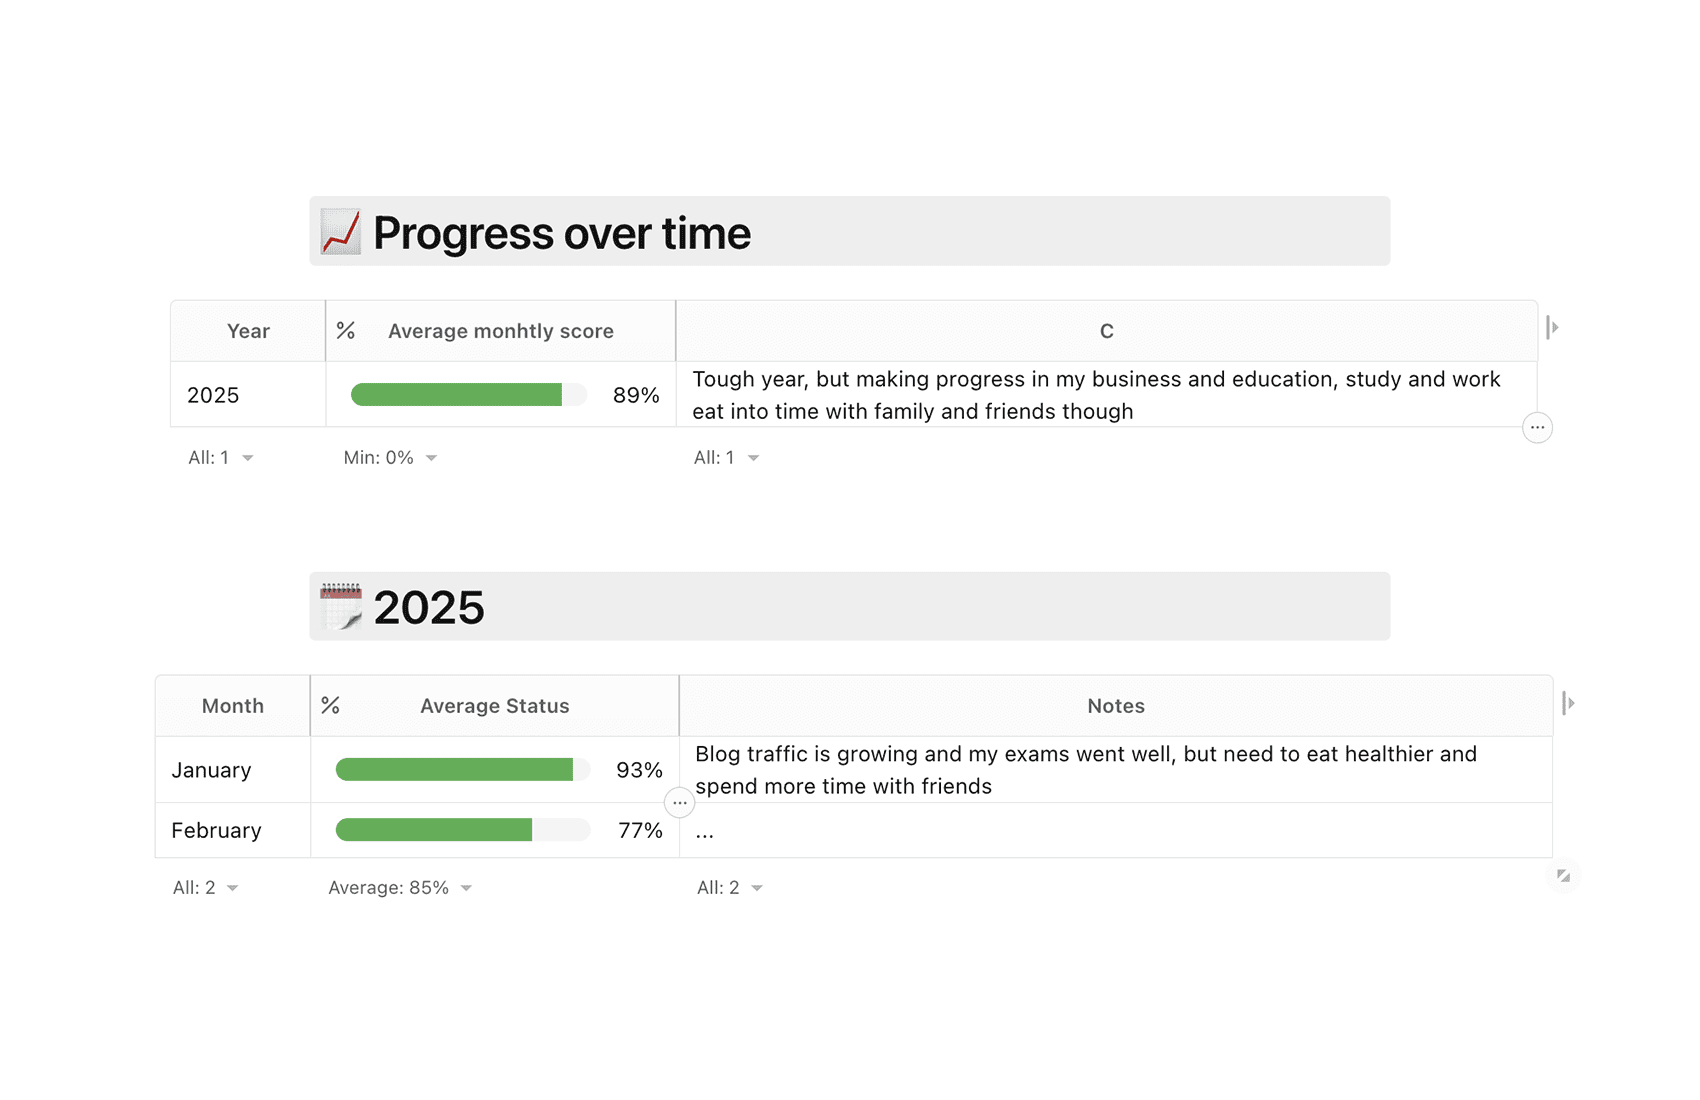1700x1100 pixels.
Task: Open the All: 2 dropdown under Notes
Action: (x=730, y=888)
